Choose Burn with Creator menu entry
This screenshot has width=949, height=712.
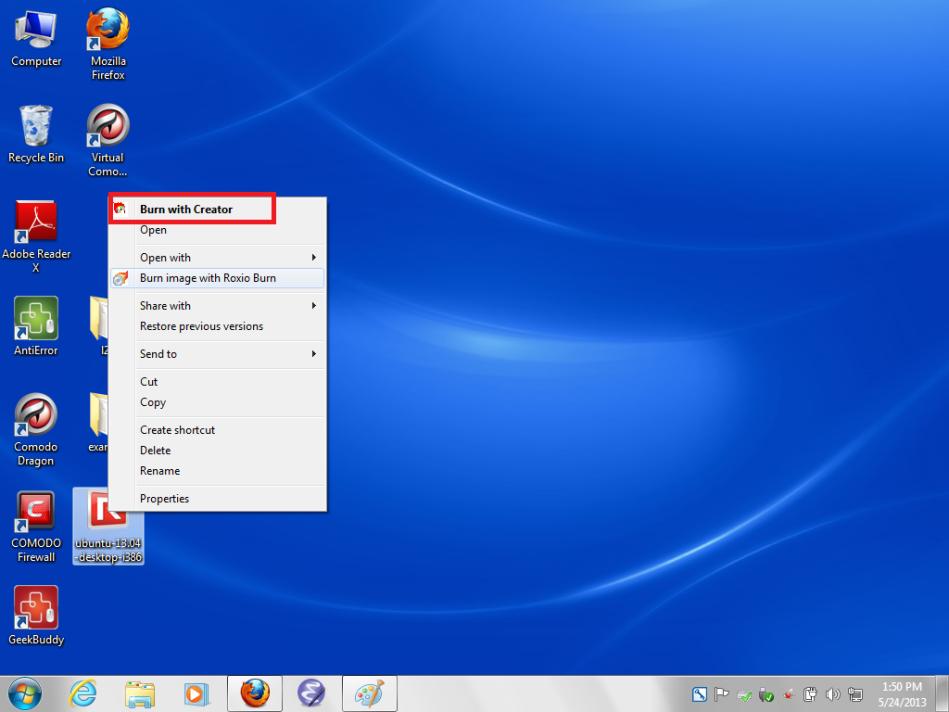(x=186, y=209)
